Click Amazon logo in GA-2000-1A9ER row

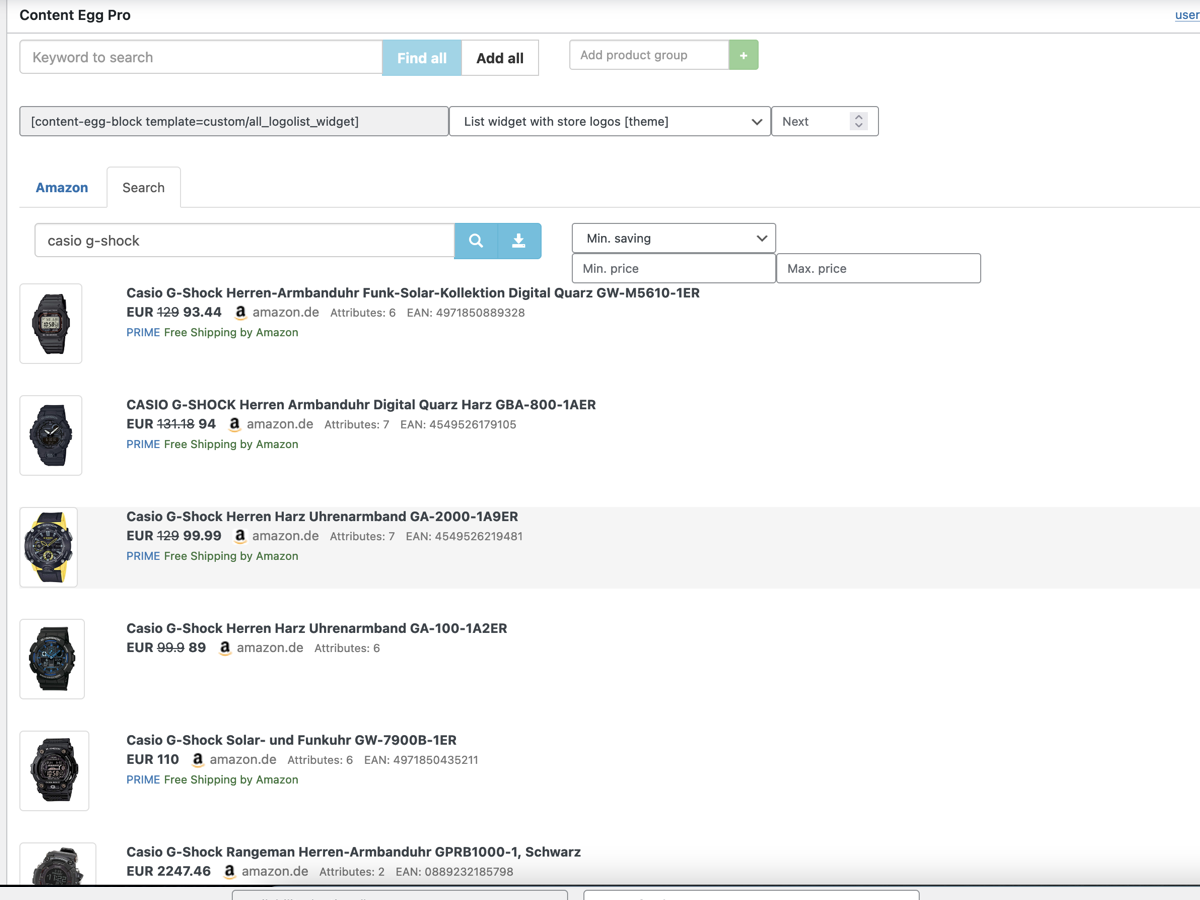(241, 536)
